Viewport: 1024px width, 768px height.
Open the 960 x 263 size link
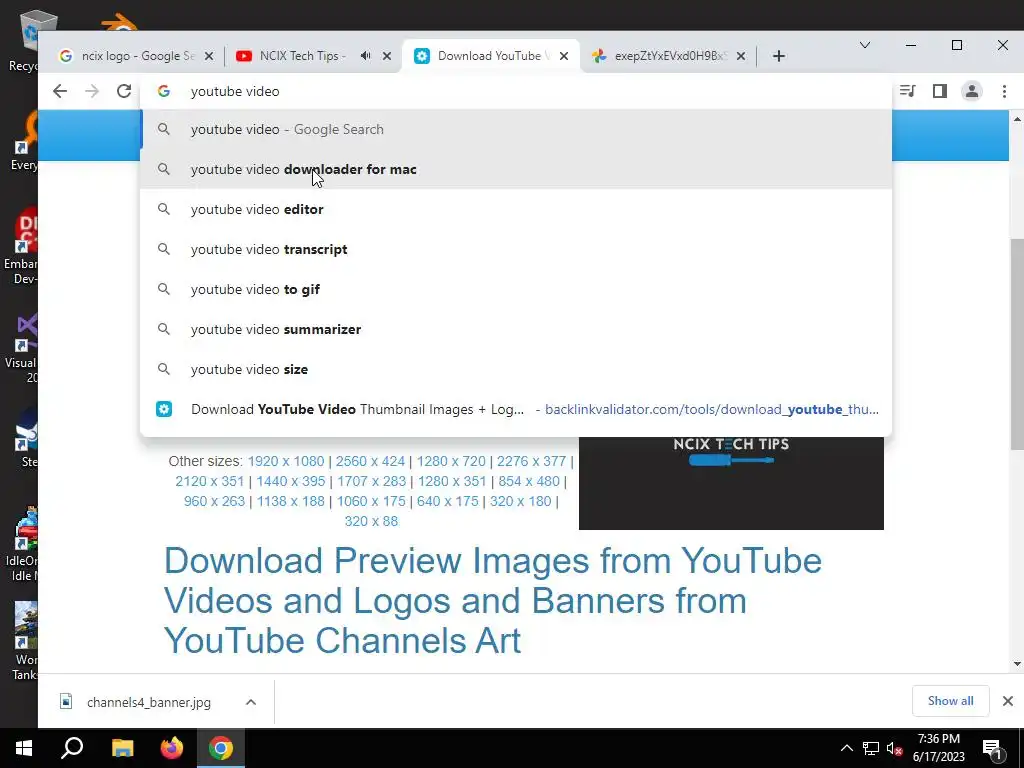[214, 502]
